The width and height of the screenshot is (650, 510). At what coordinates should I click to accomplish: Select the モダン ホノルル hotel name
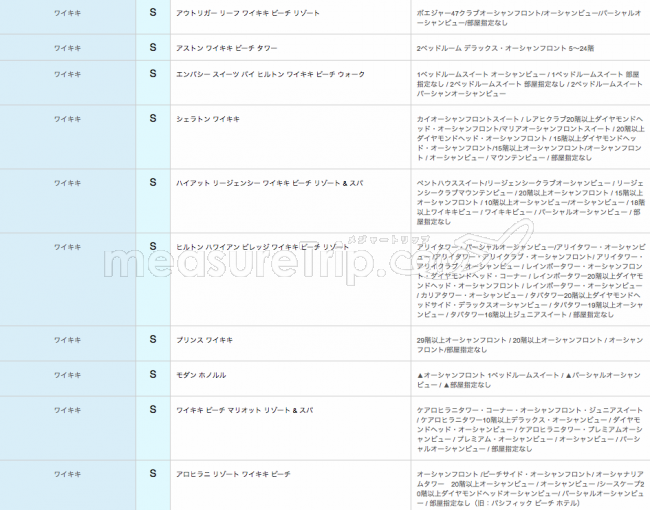201,375
